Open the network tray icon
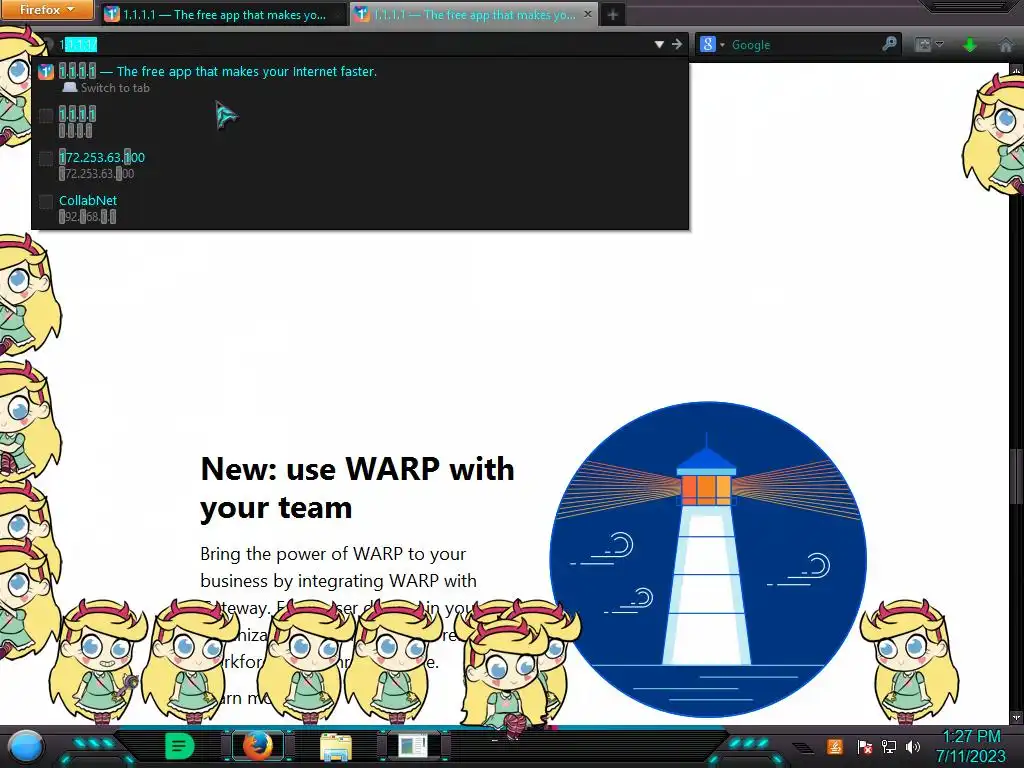Image resolution: width=1024 pixels, height=768 pixels. coord(889,746)
